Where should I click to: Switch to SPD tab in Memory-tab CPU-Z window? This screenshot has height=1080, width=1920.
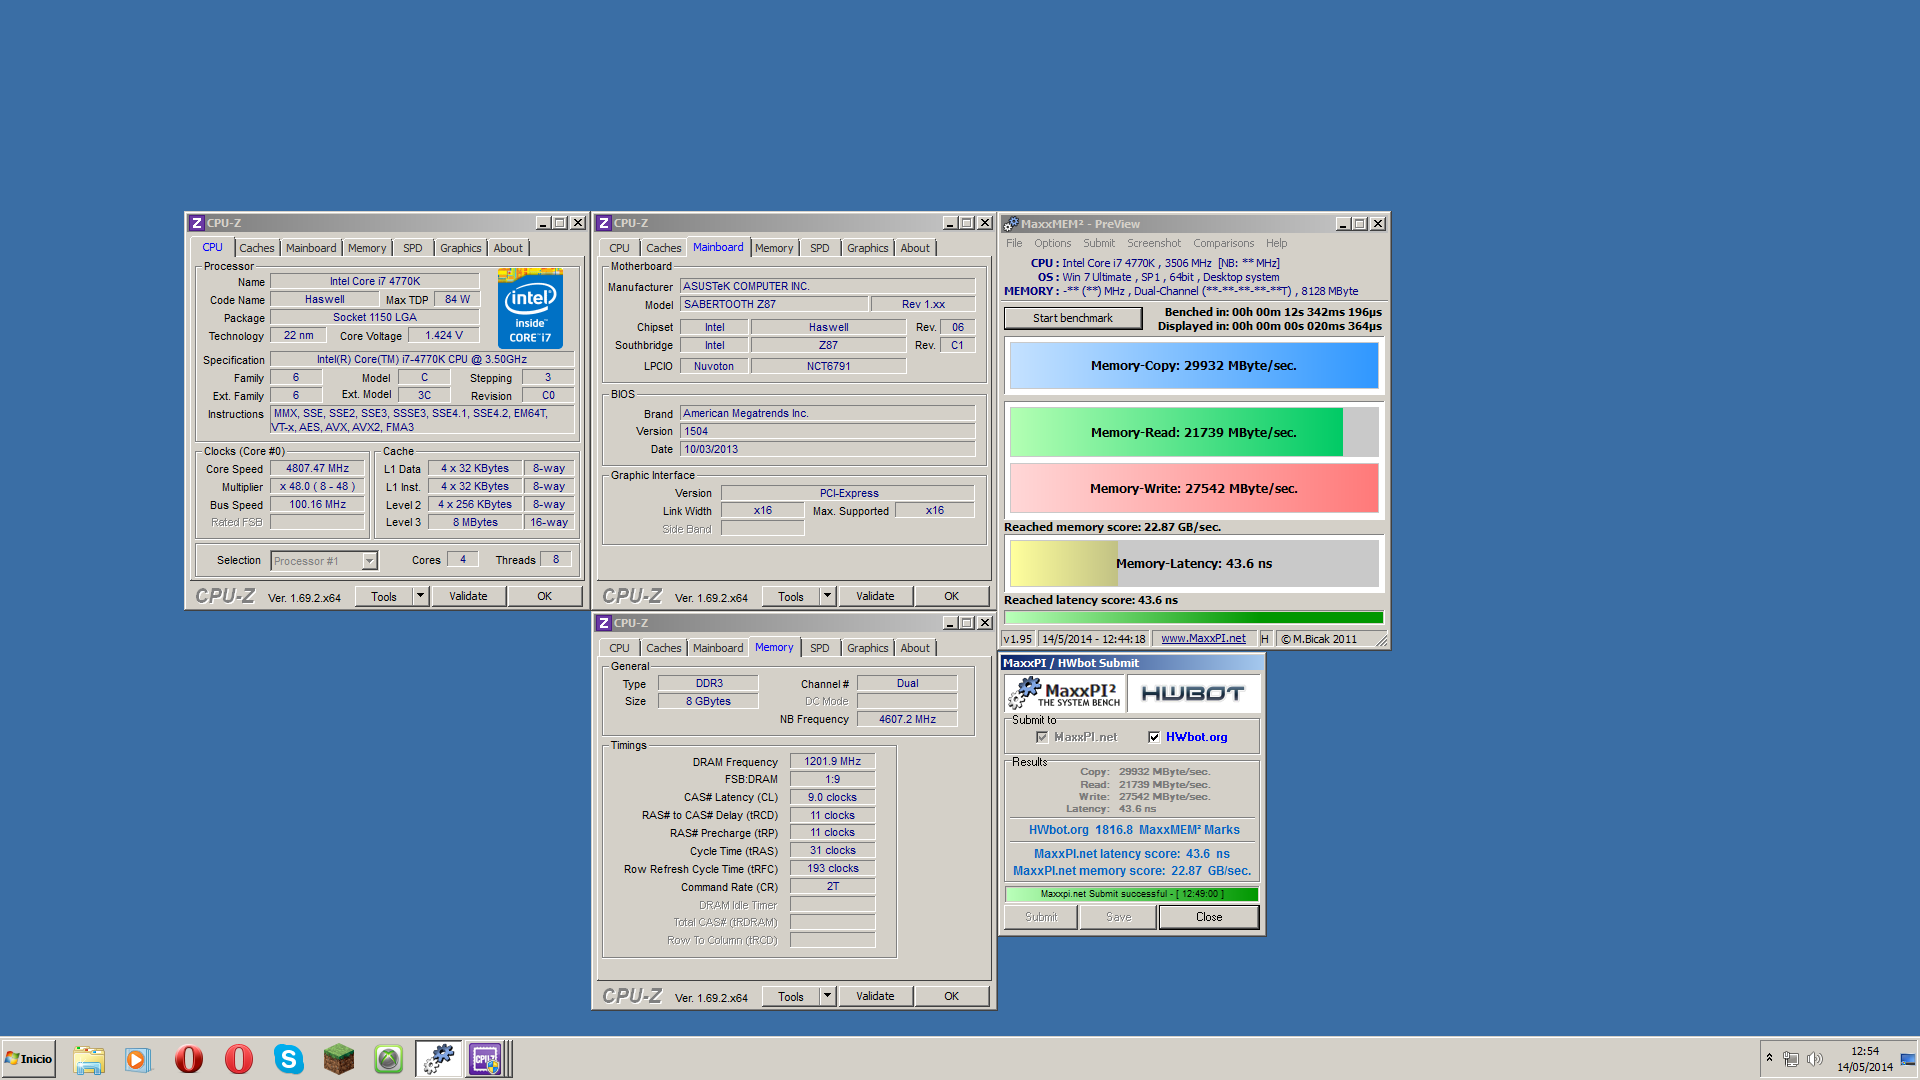819,648
